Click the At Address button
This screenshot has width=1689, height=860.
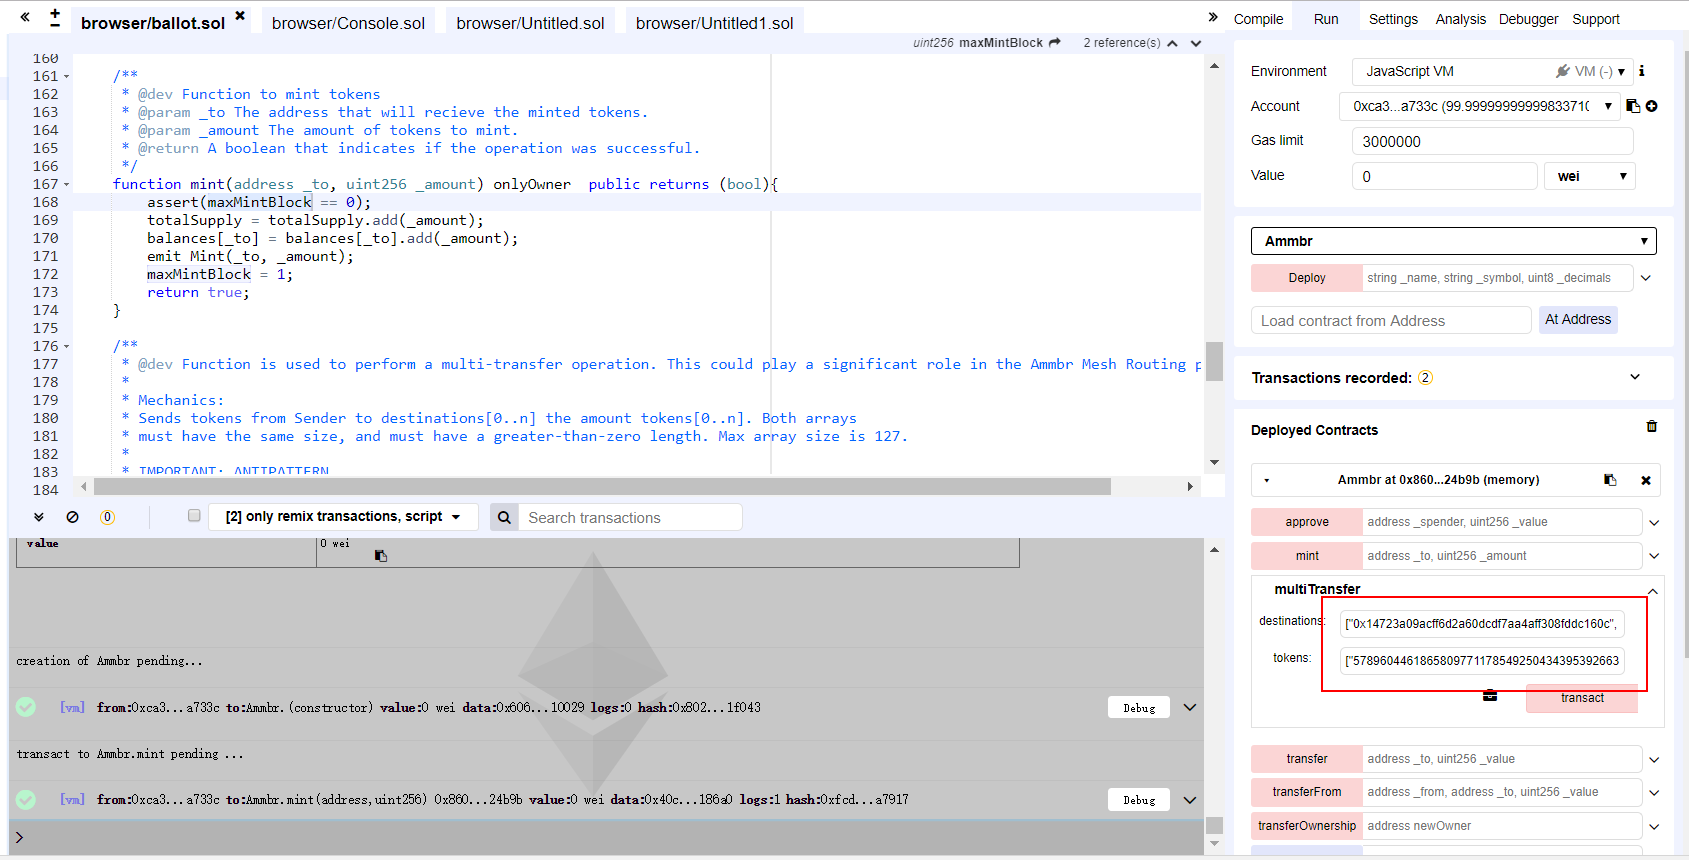[1578, 319]
